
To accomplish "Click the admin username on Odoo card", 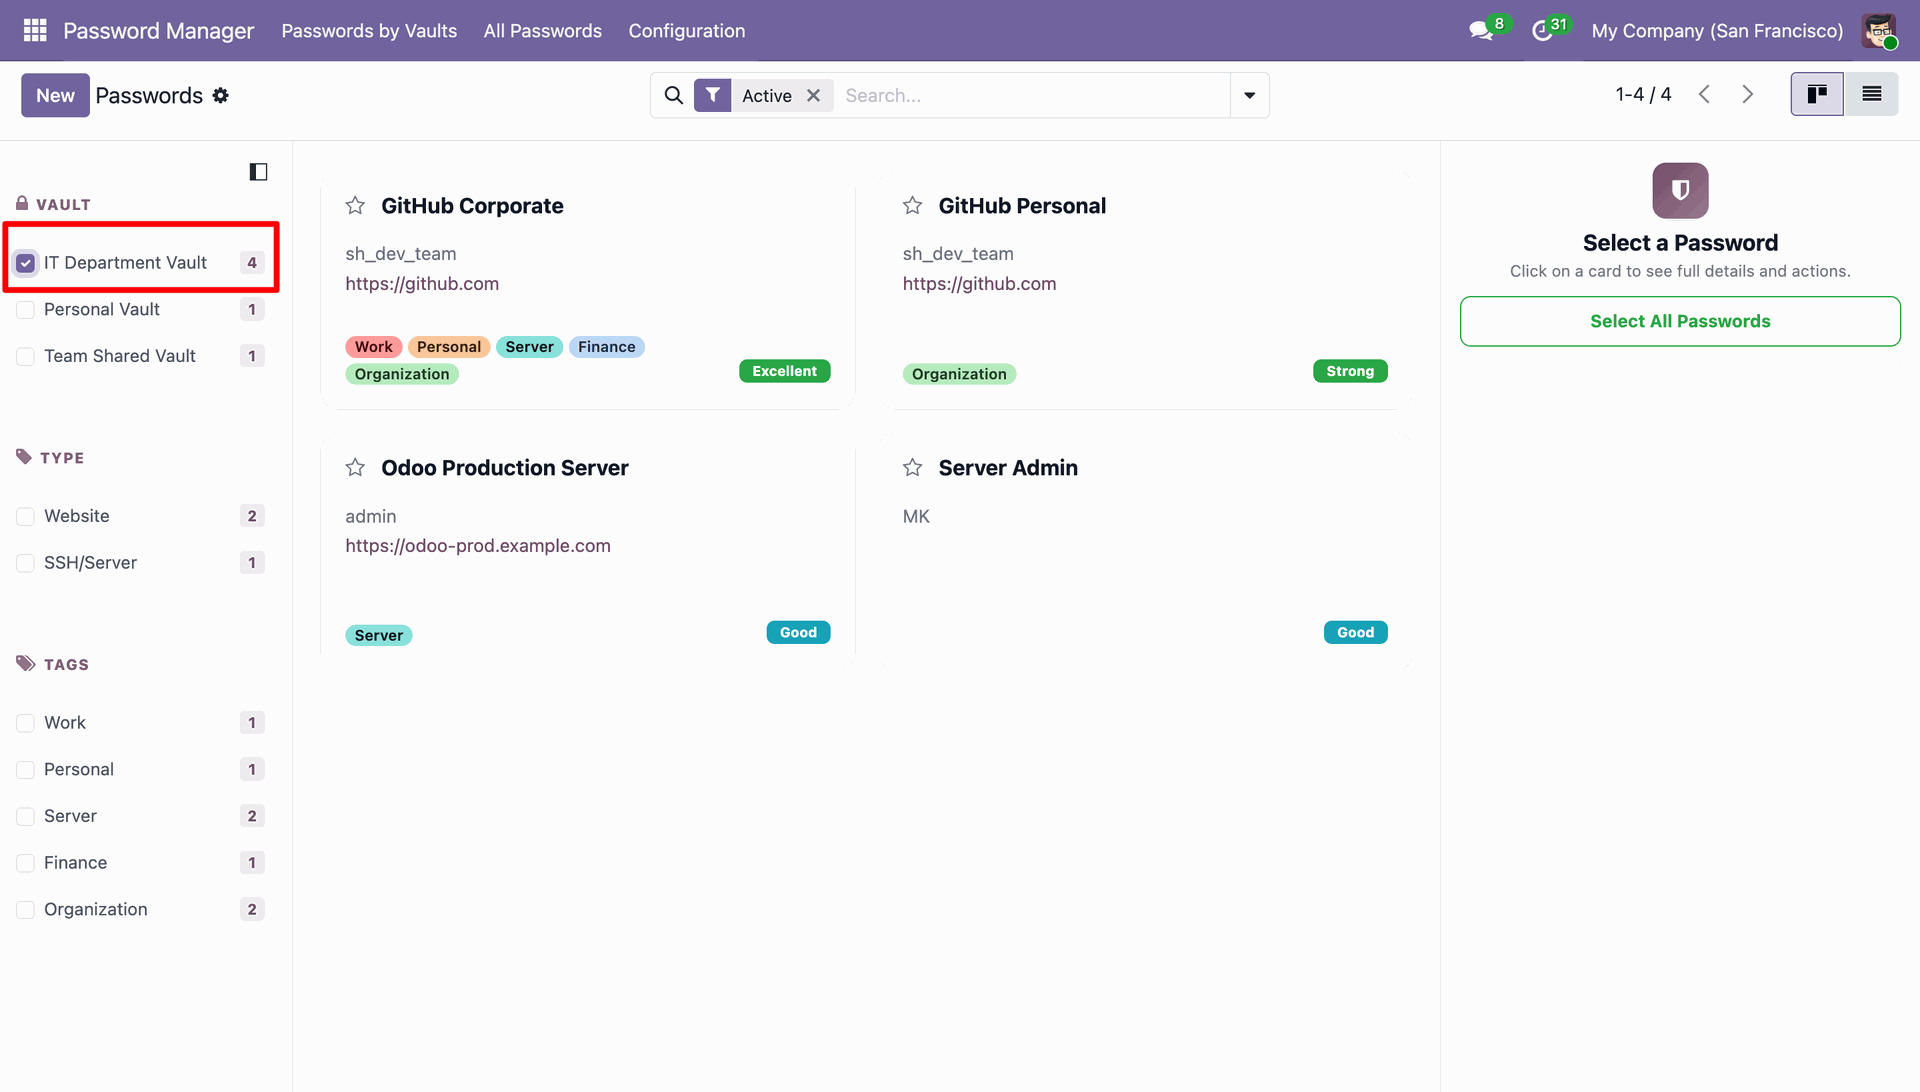I will click(x=371, y=516).
